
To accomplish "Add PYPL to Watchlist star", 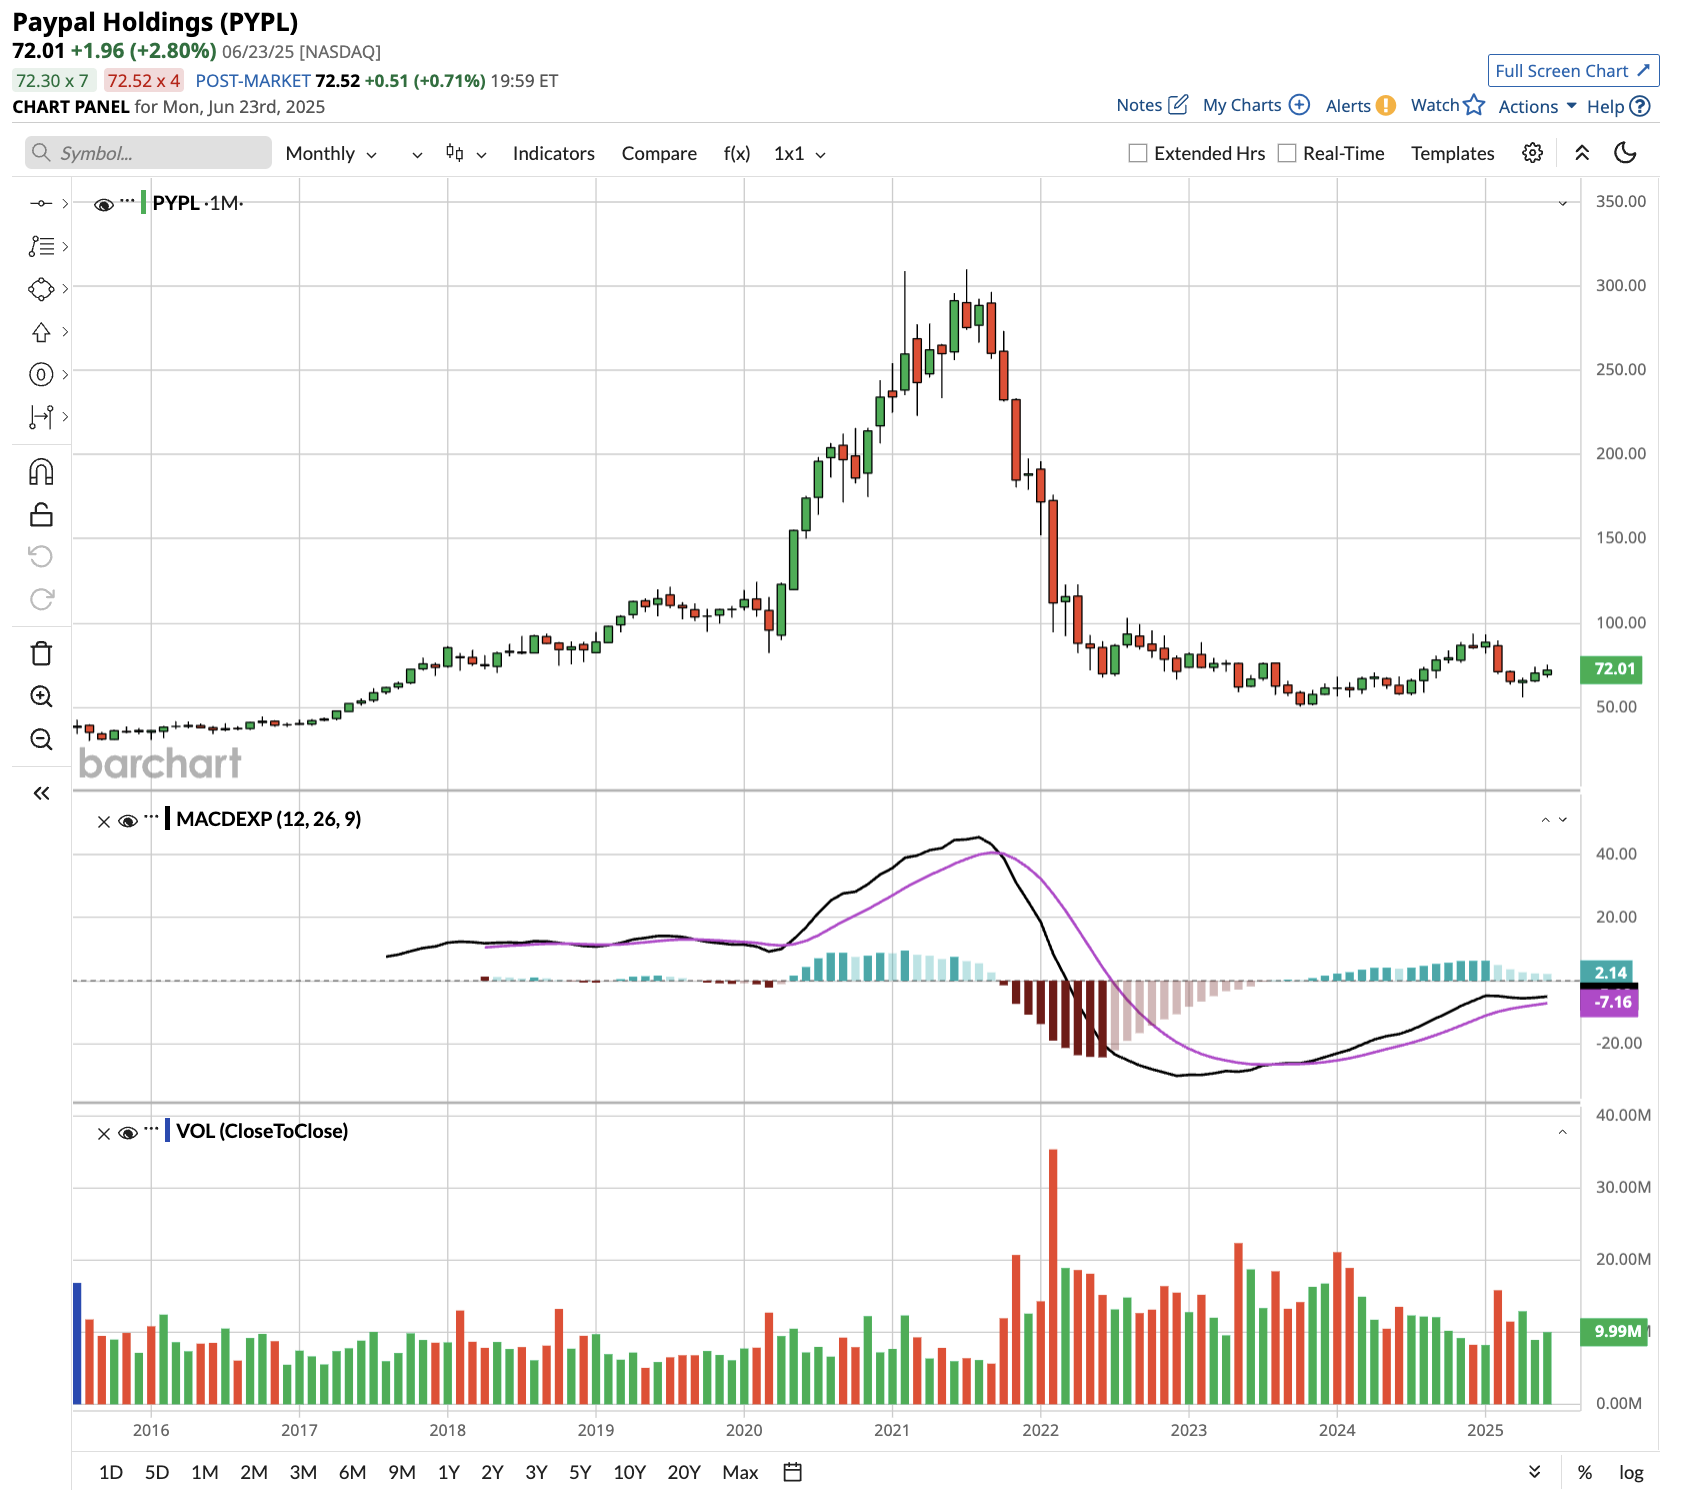I will click(1447, 105).
